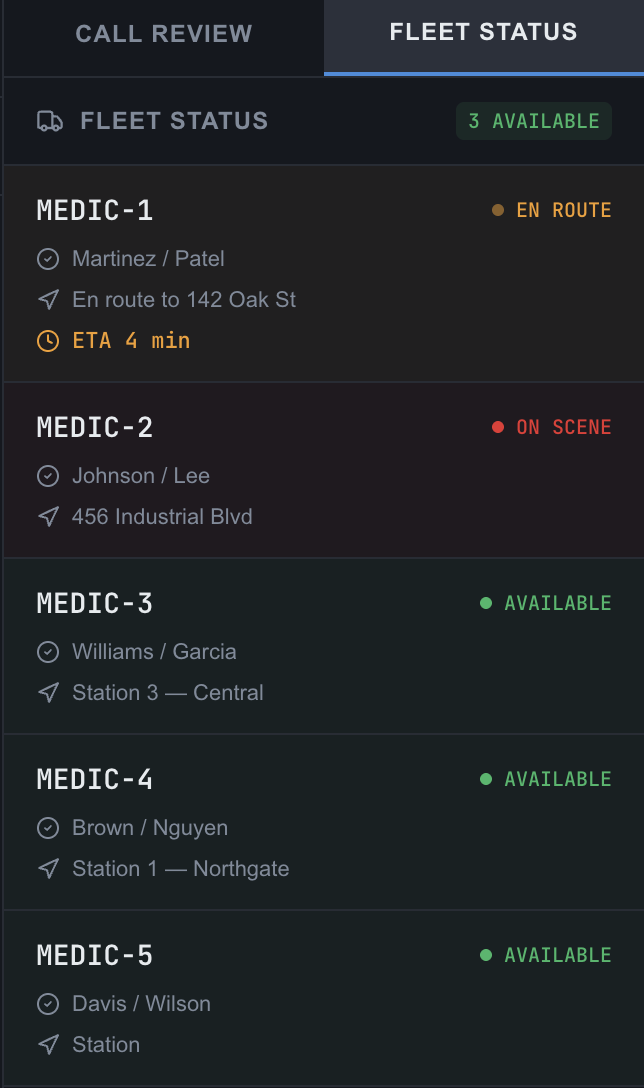Viewport: 644px width, 1088px height.
Task: Click the ETA clock icon for MEDIC-1
Action: (x=48, y=341)
